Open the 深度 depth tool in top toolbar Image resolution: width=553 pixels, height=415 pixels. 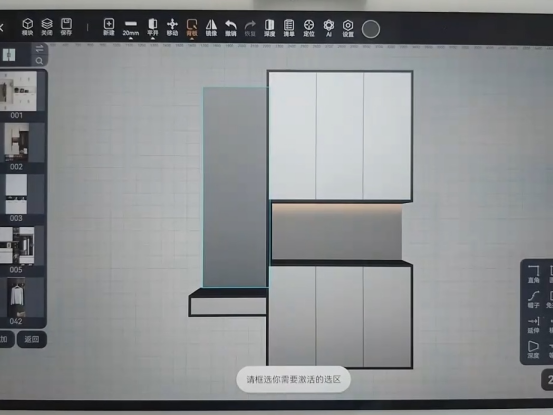(269, 28)
